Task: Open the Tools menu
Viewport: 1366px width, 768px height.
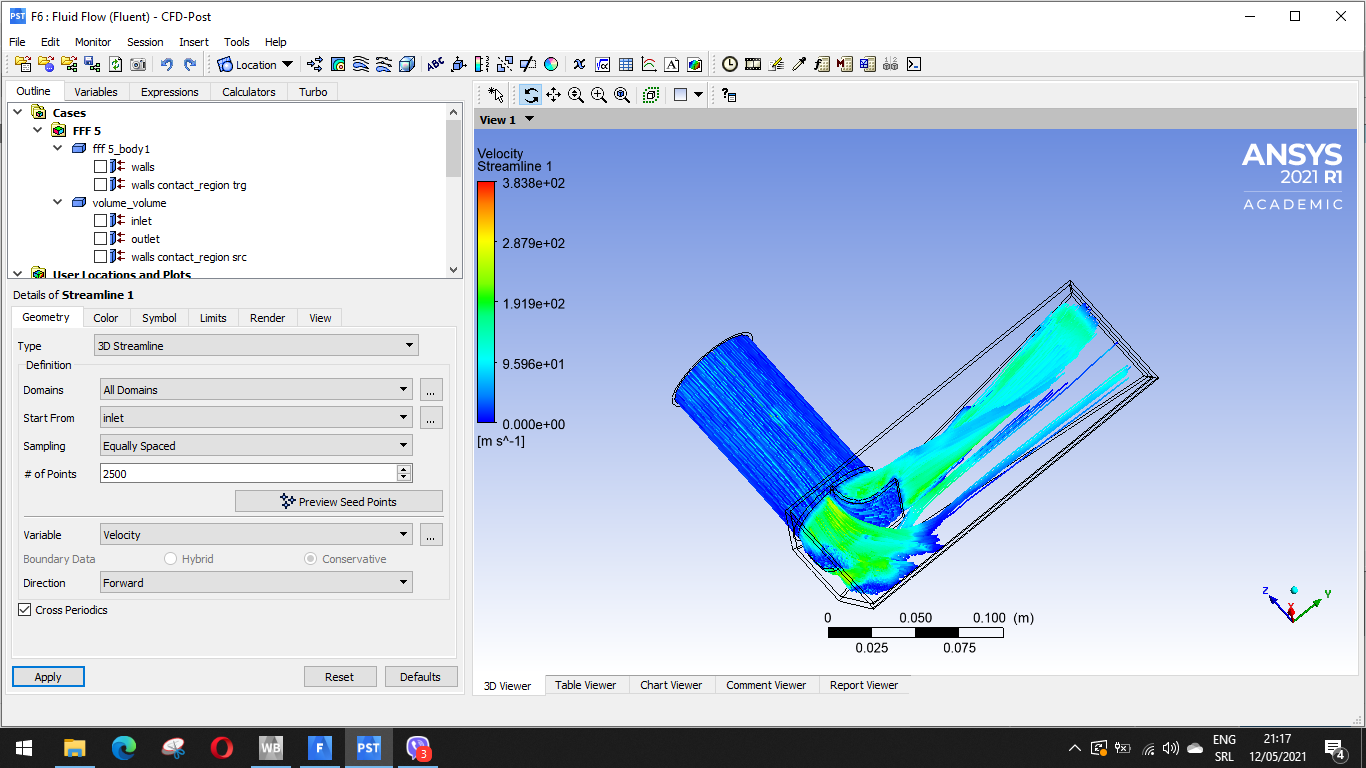Action: pos(237,42)
